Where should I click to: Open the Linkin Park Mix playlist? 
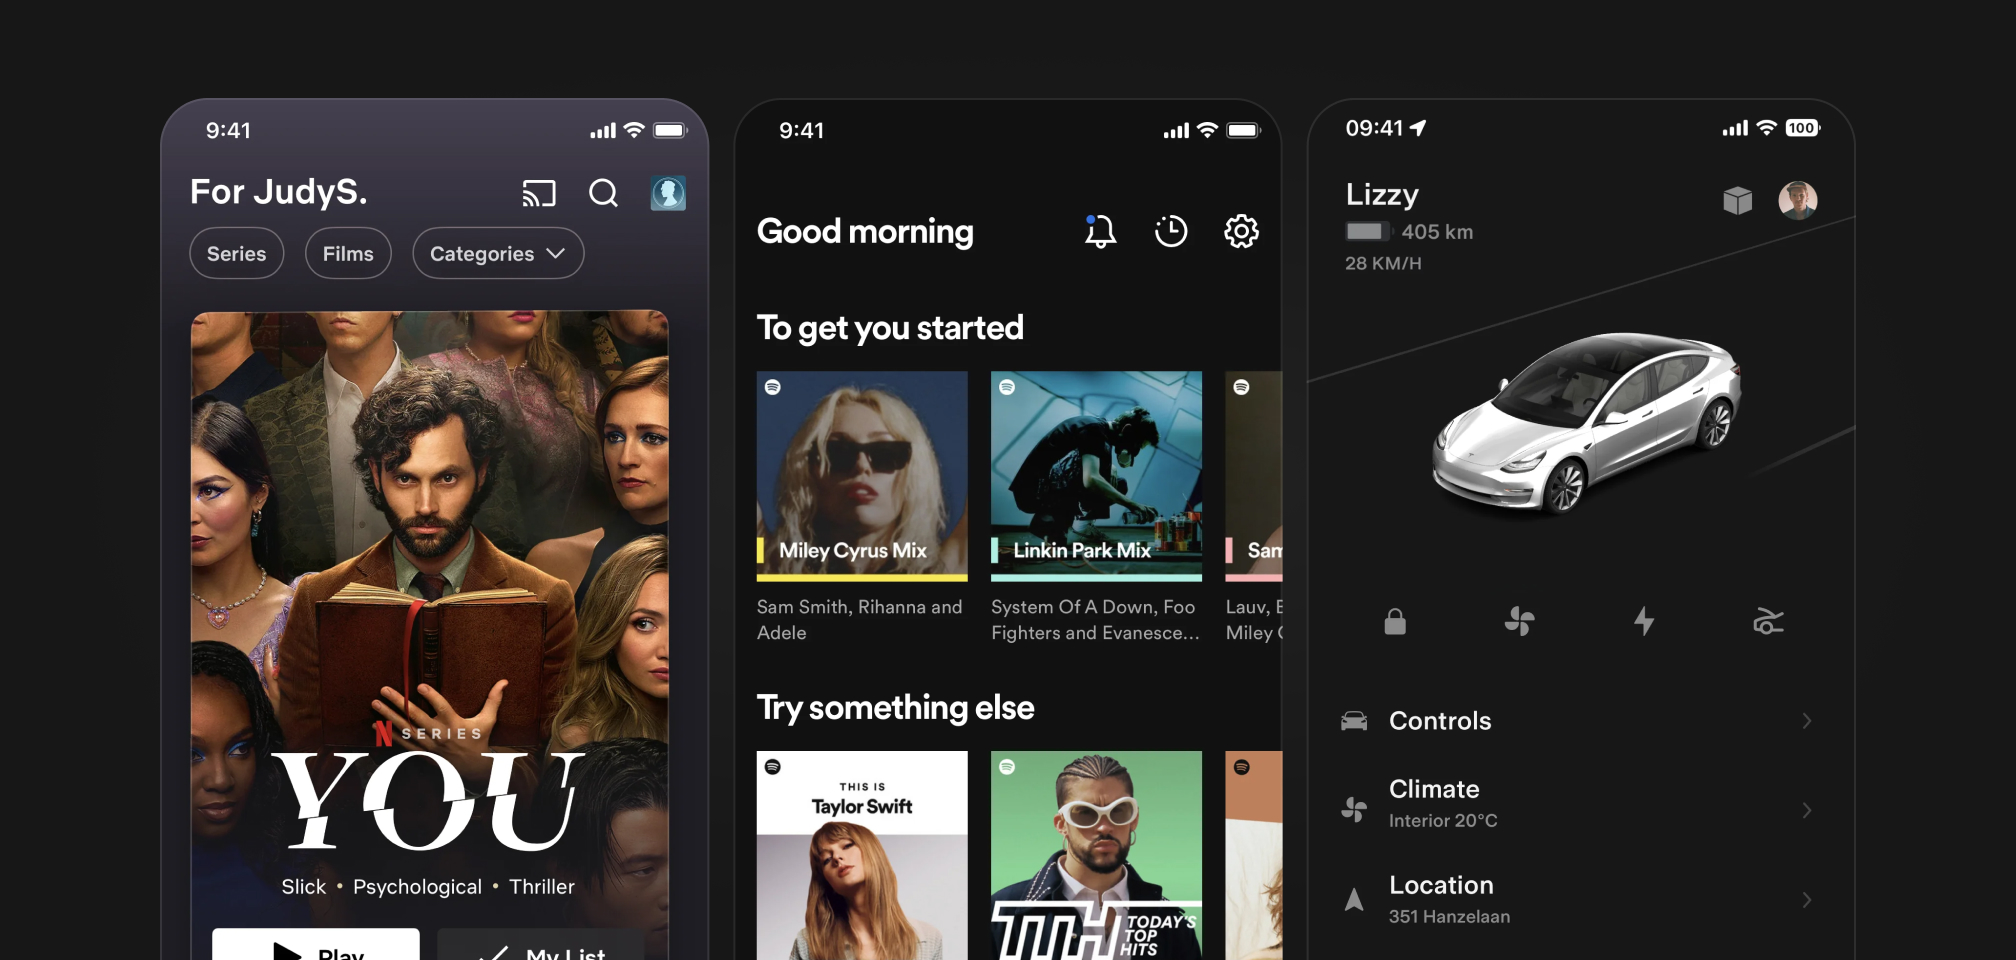(1096, 476)
